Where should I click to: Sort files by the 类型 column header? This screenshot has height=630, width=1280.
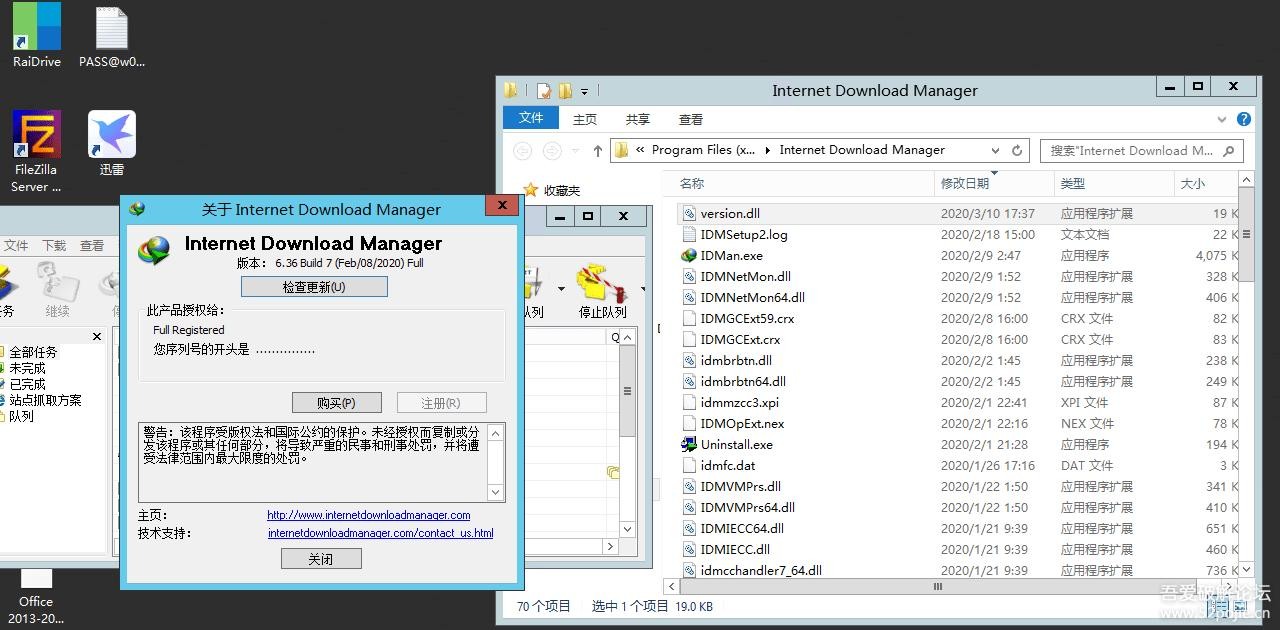tap(1114, 184)
